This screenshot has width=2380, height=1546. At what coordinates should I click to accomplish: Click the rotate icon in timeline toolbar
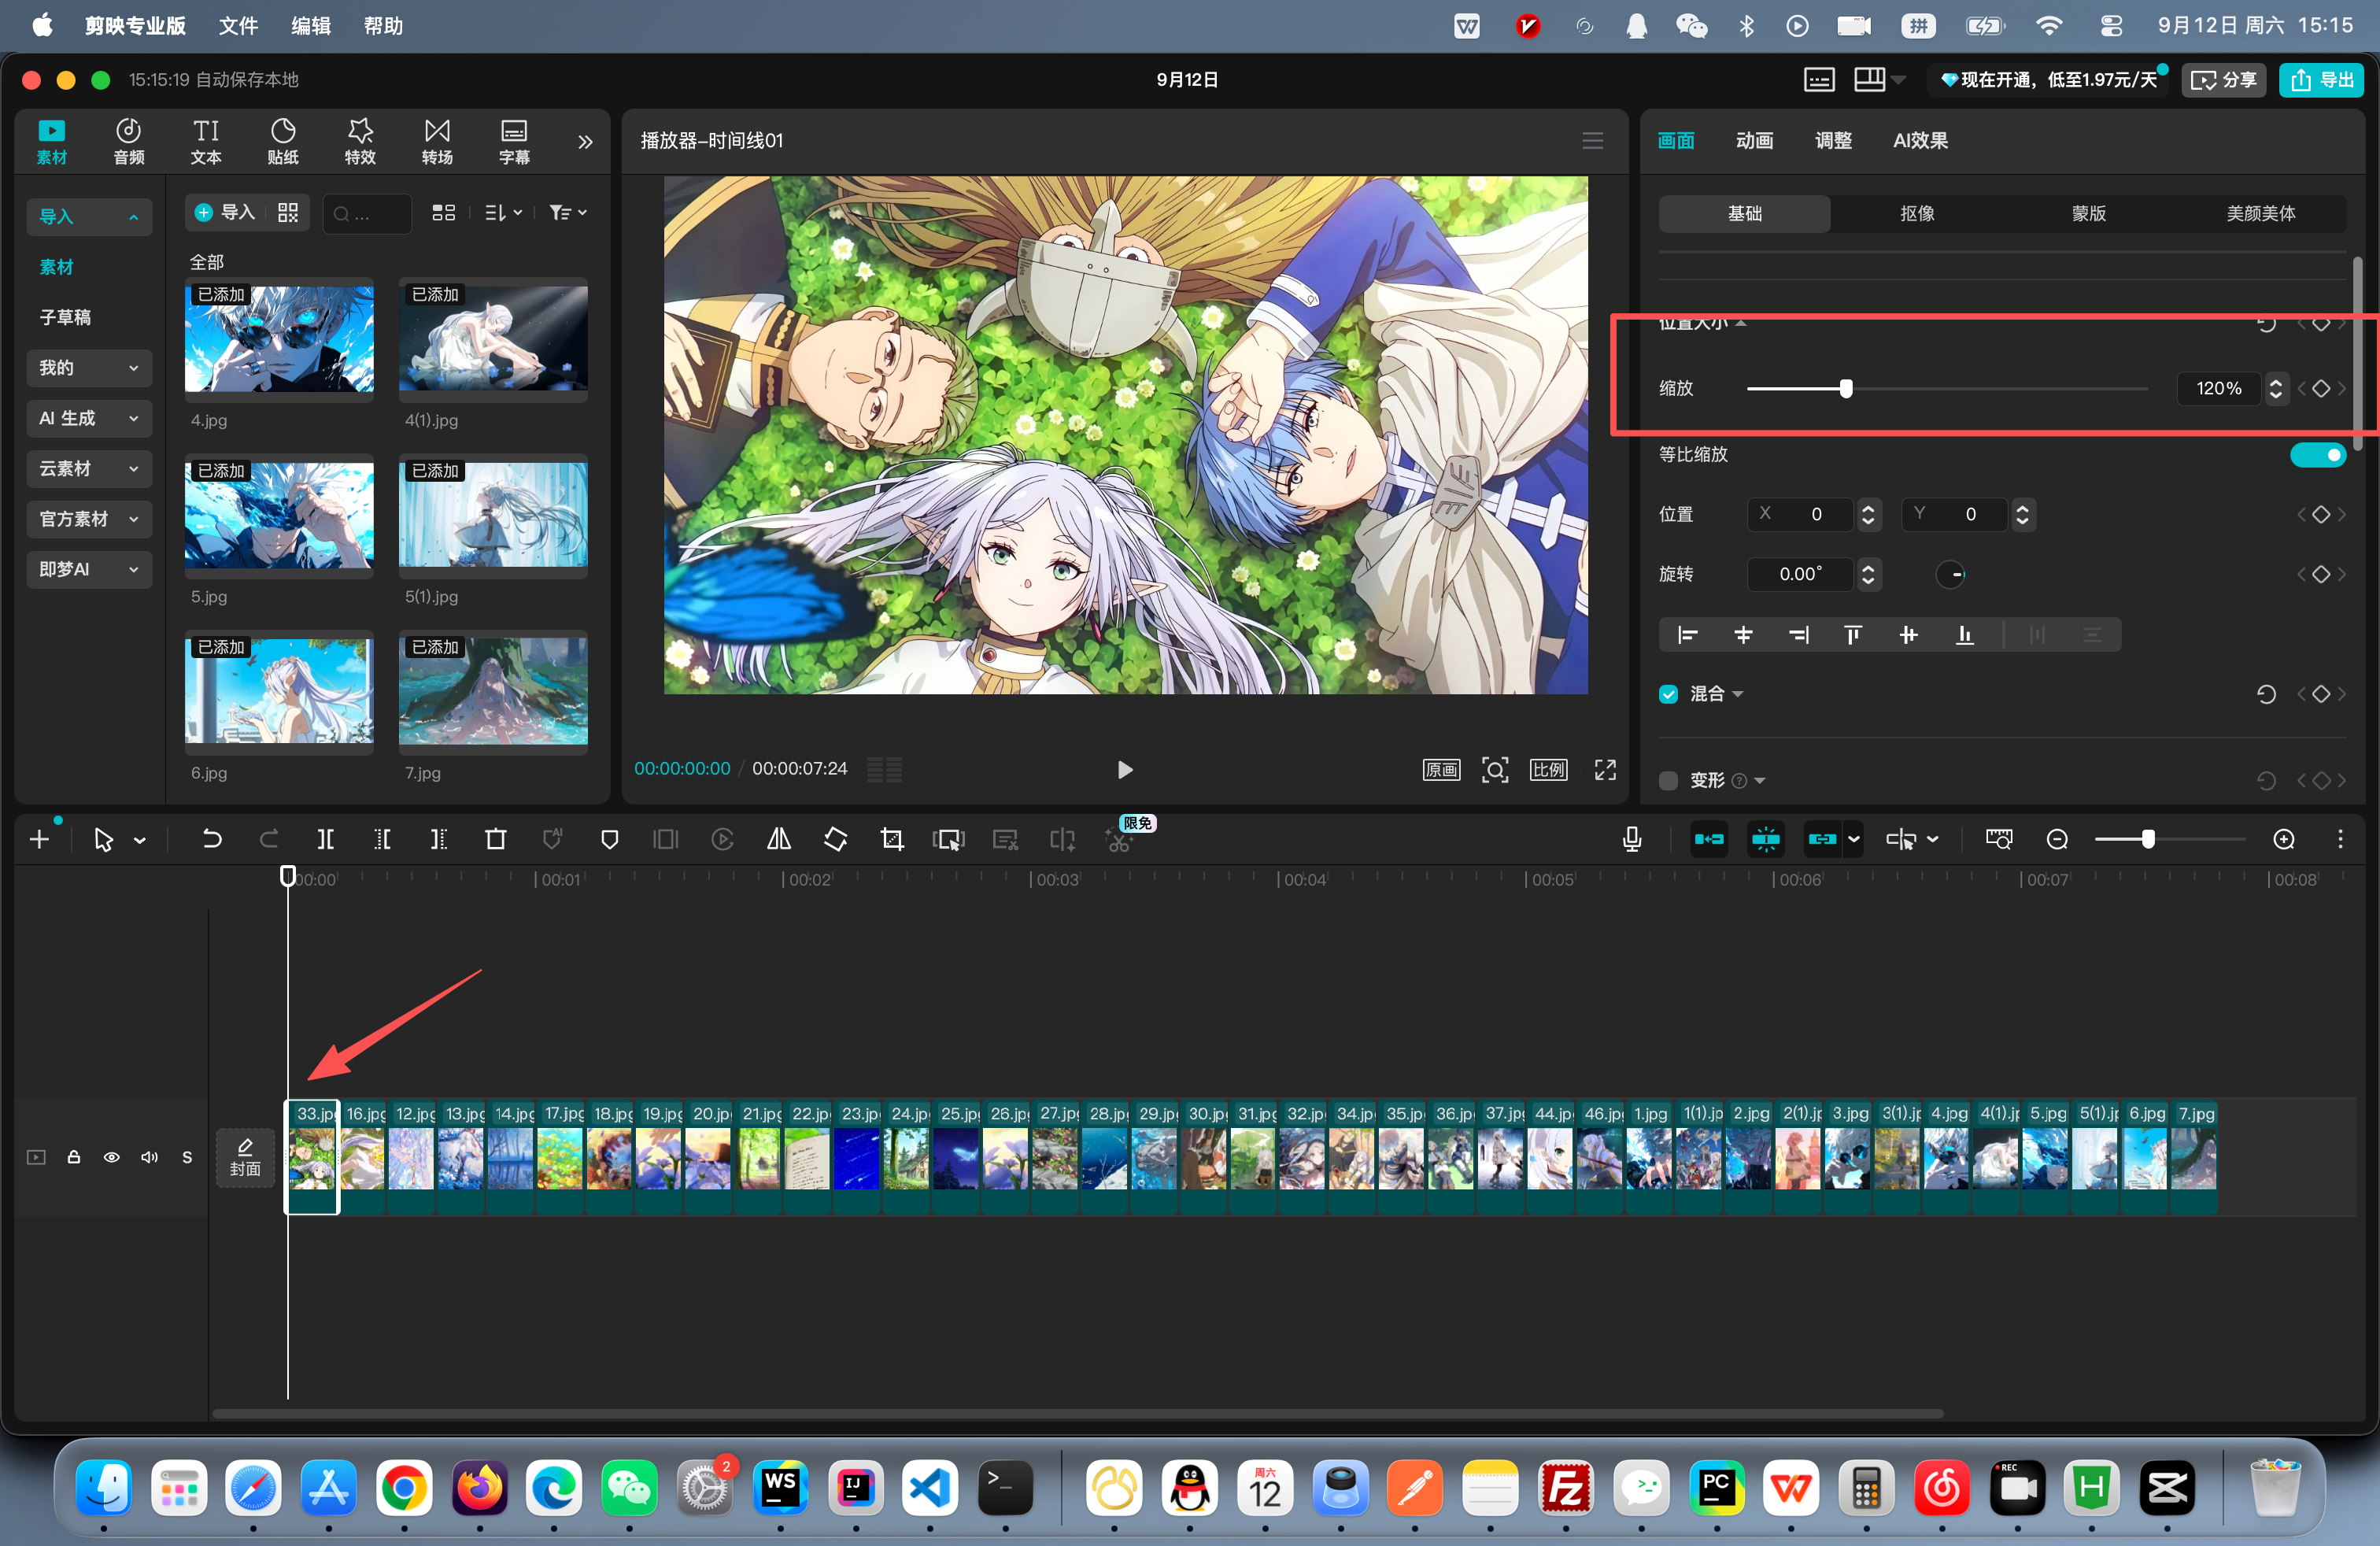pos(835,839)
